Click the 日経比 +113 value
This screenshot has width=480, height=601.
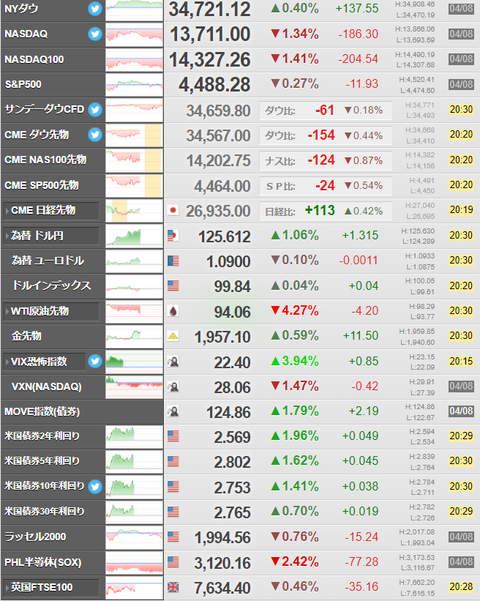pos(320,210)
